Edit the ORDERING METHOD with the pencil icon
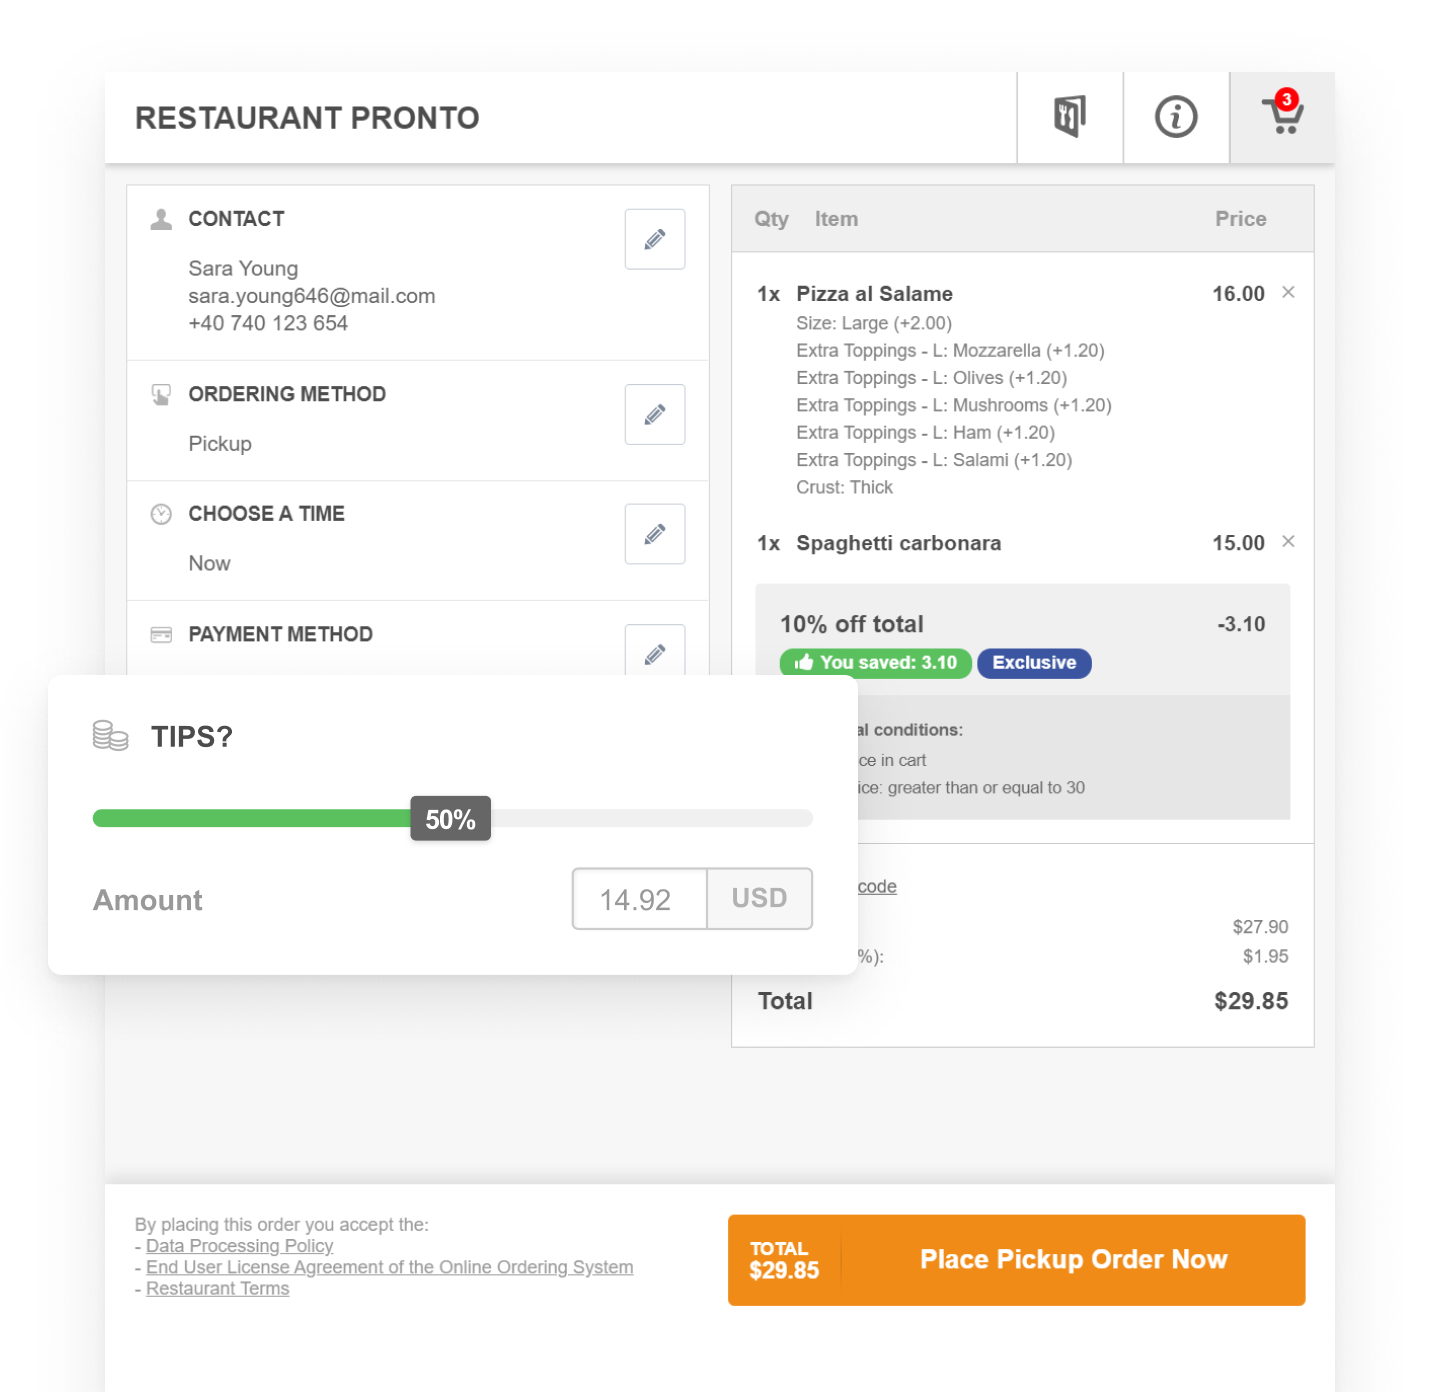The height and width of the screenshot is (1392, 1440). click(654, 414)
